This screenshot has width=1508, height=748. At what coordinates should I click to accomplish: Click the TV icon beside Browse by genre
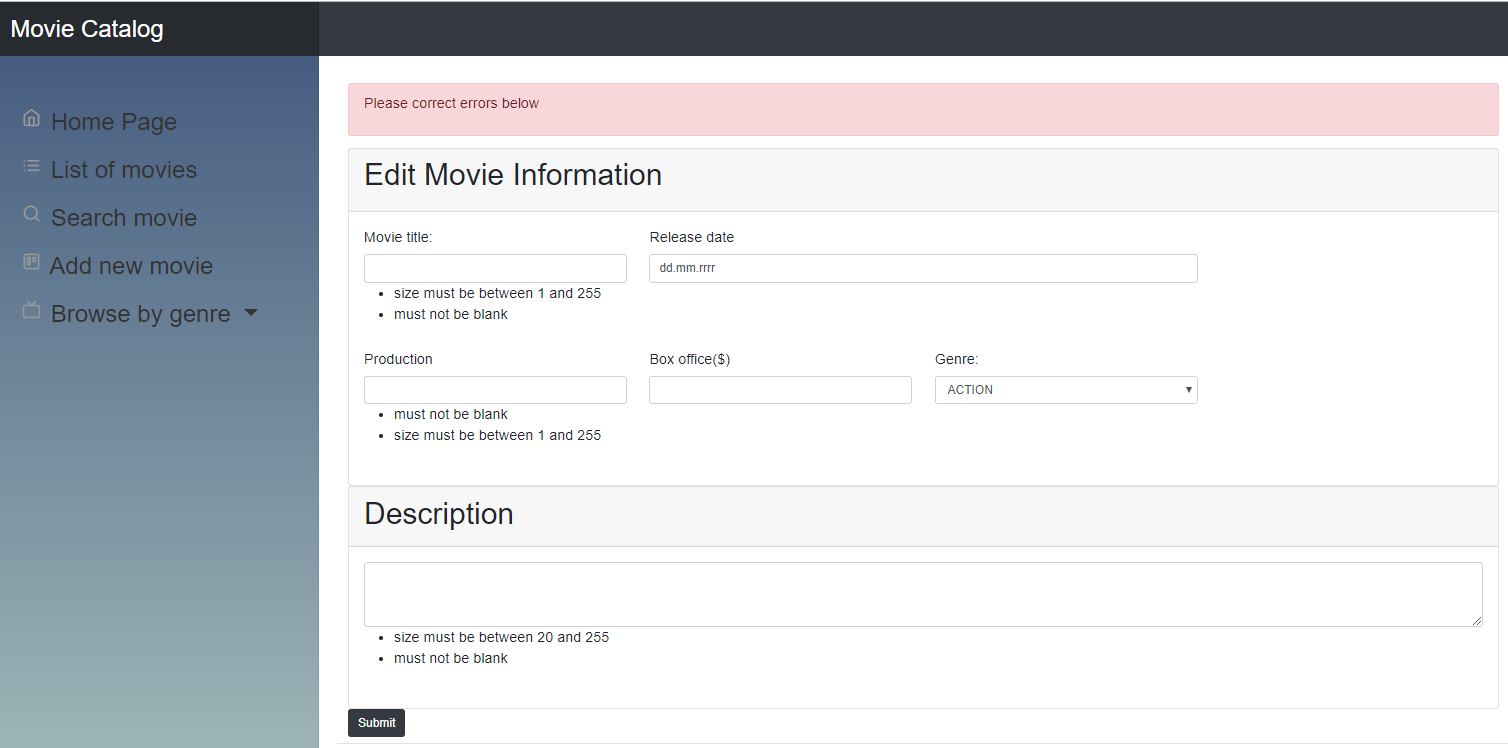[31, 310]
